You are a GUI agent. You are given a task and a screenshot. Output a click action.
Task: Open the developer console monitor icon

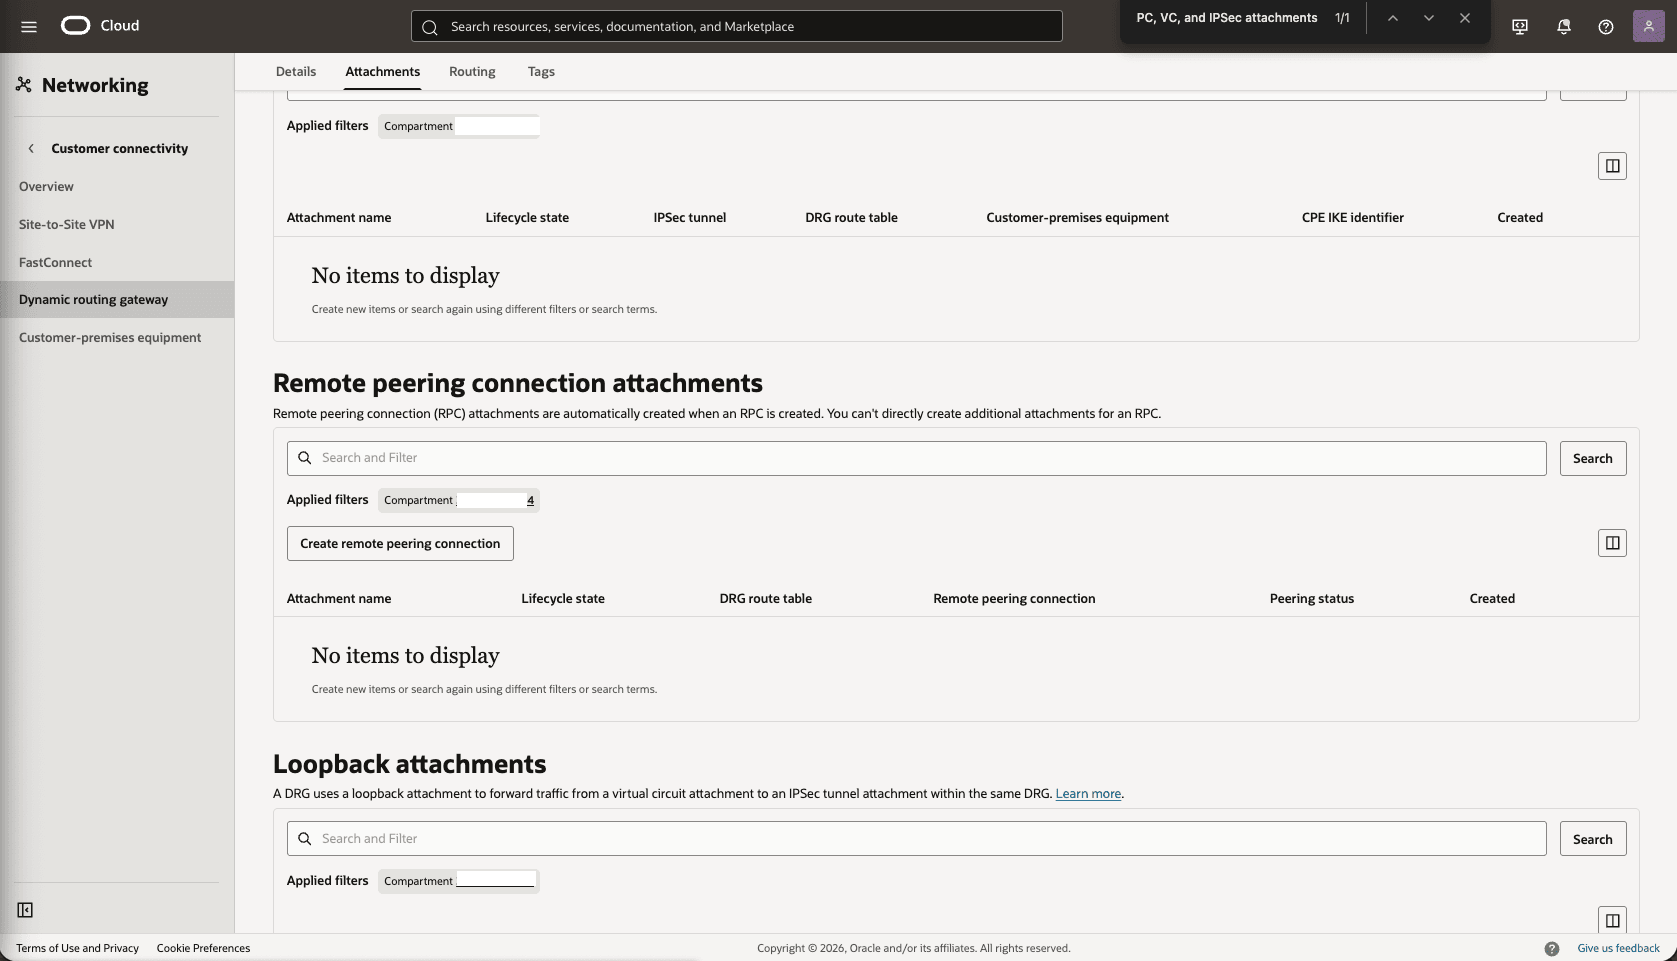pyautogui.click(x=1519, y=26)
